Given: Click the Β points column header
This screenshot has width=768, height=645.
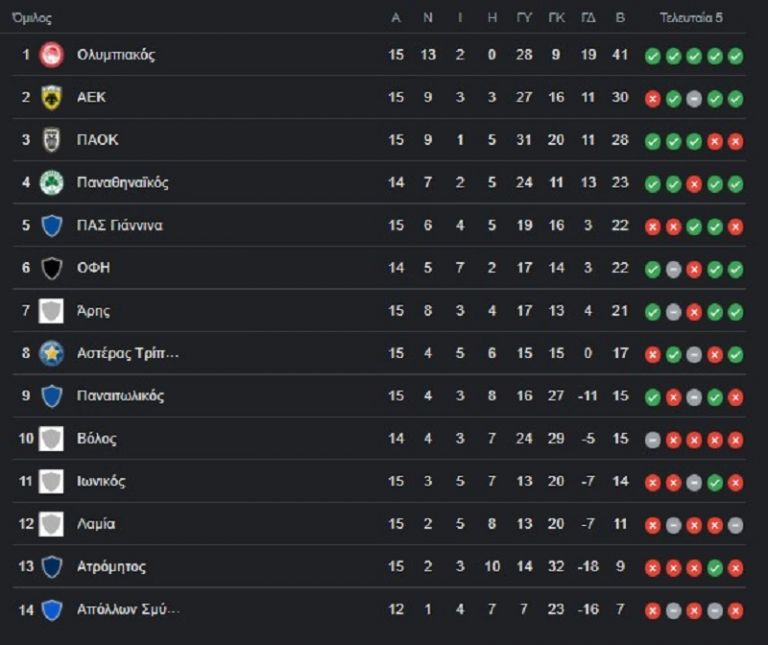Looking at the screenshot, I should point(620,18).
